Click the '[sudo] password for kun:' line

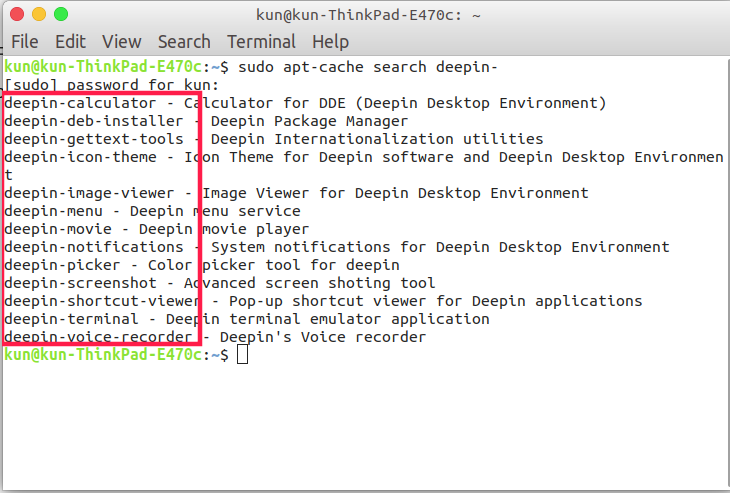pos(111,85)
